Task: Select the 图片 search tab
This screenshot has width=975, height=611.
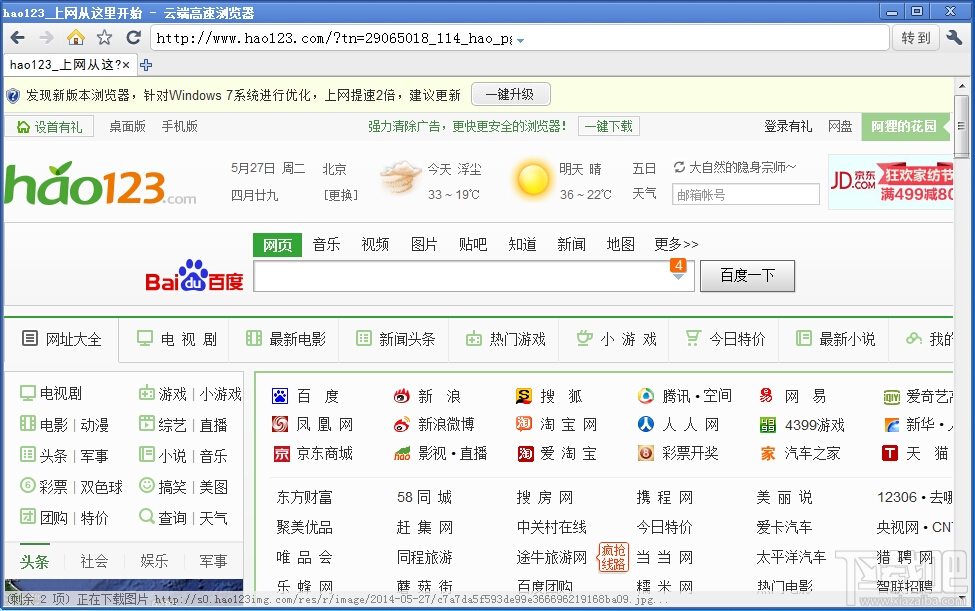Action: (x=424, y=244)
